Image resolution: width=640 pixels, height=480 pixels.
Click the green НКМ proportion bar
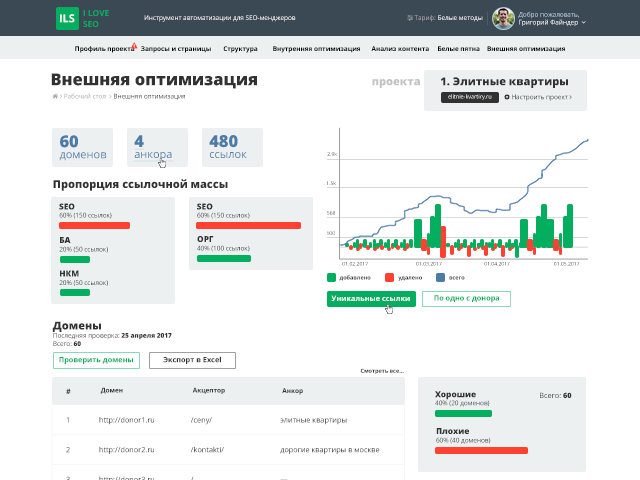tap(75, 292)
